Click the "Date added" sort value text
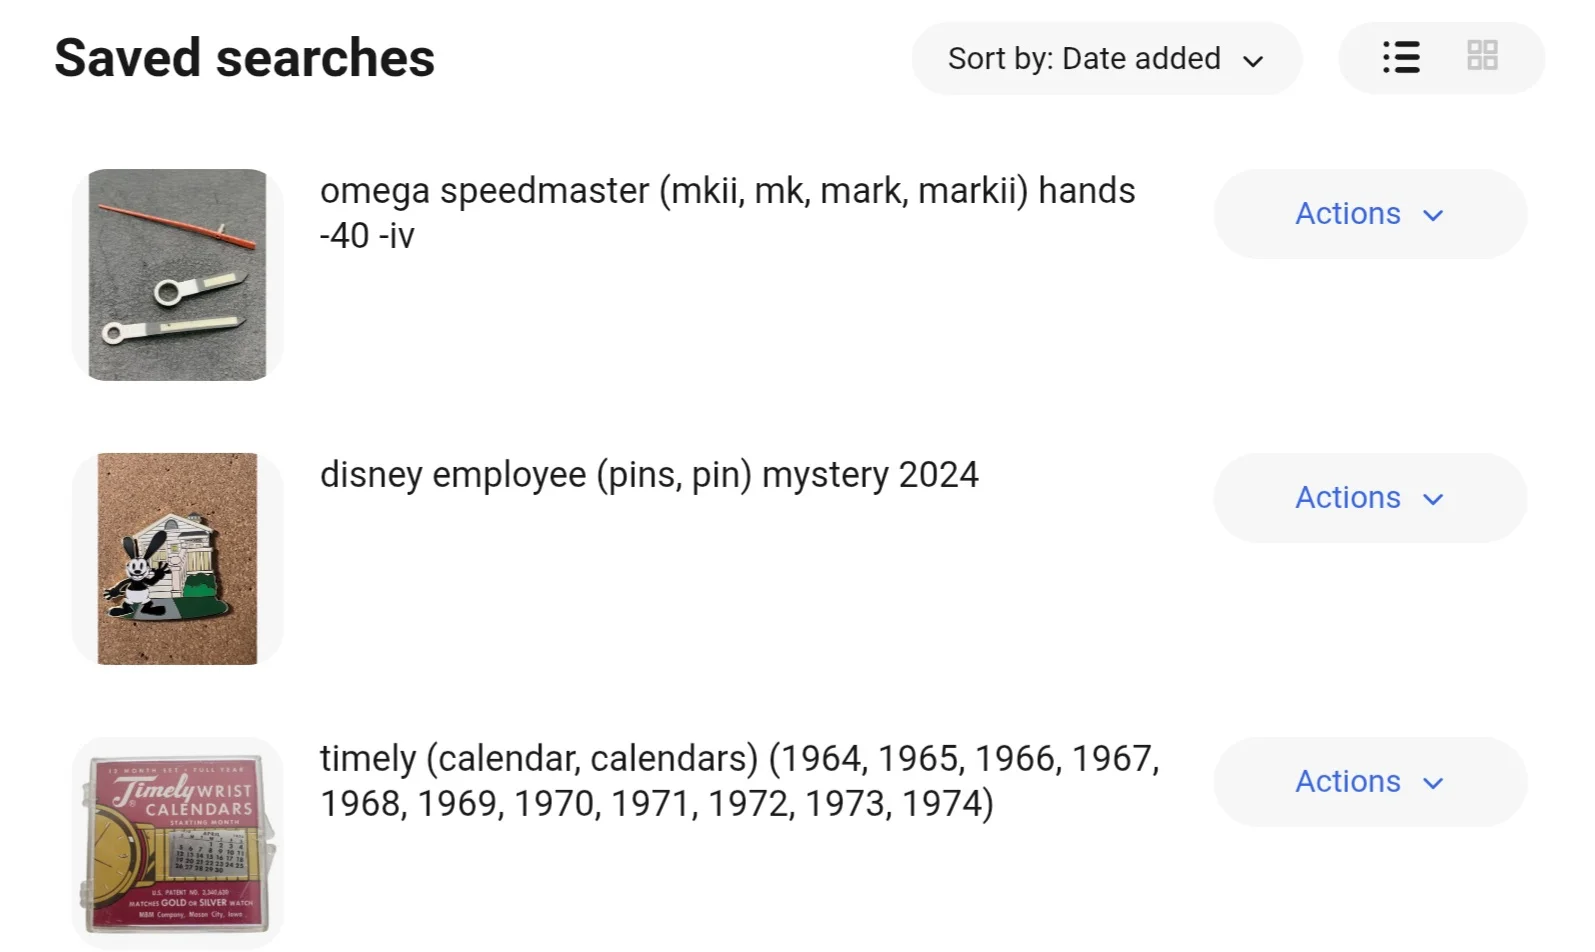The height and width of the screenshot is (952, 1595). pyautogui.click(x=1141, y=59)
